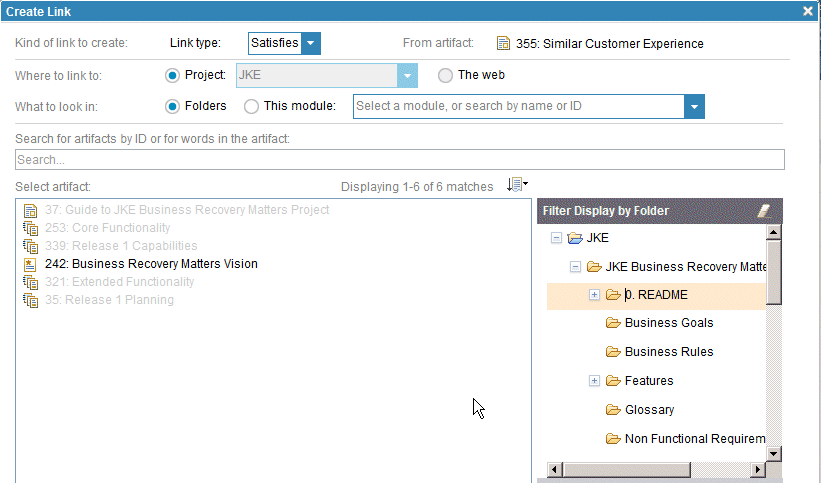Screen dimensions: 821x483
Task: Close the Create Link dialog
Action: click(x=808, y=11)
